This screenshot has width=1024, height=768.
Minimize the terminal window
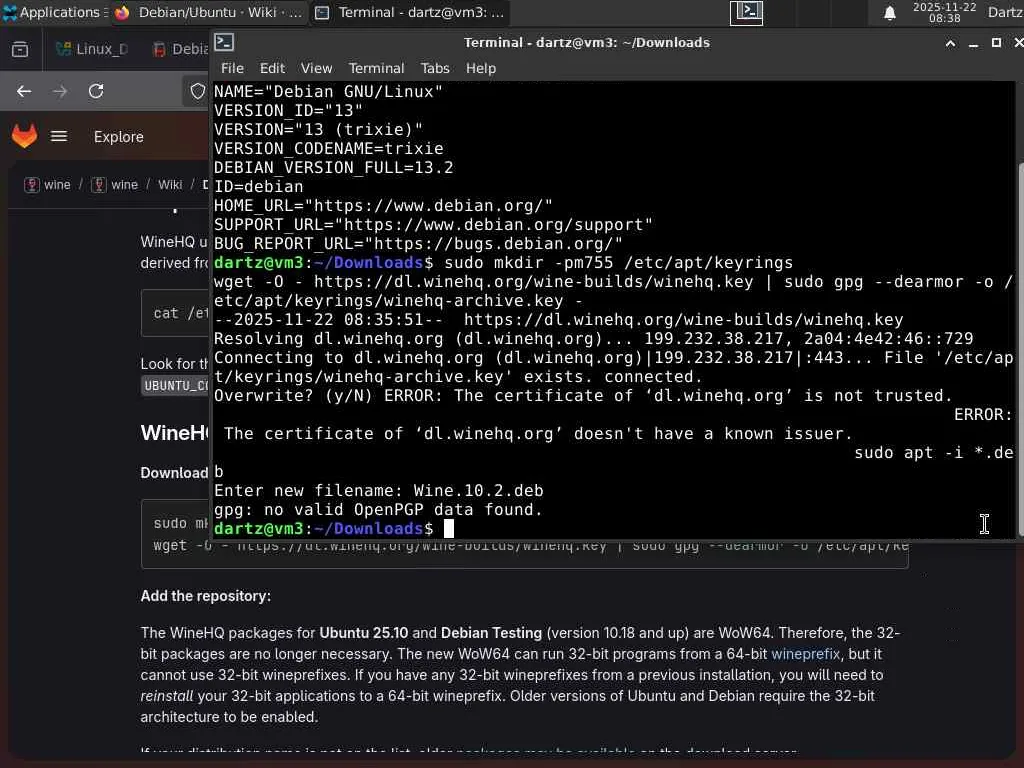[973, 43]
